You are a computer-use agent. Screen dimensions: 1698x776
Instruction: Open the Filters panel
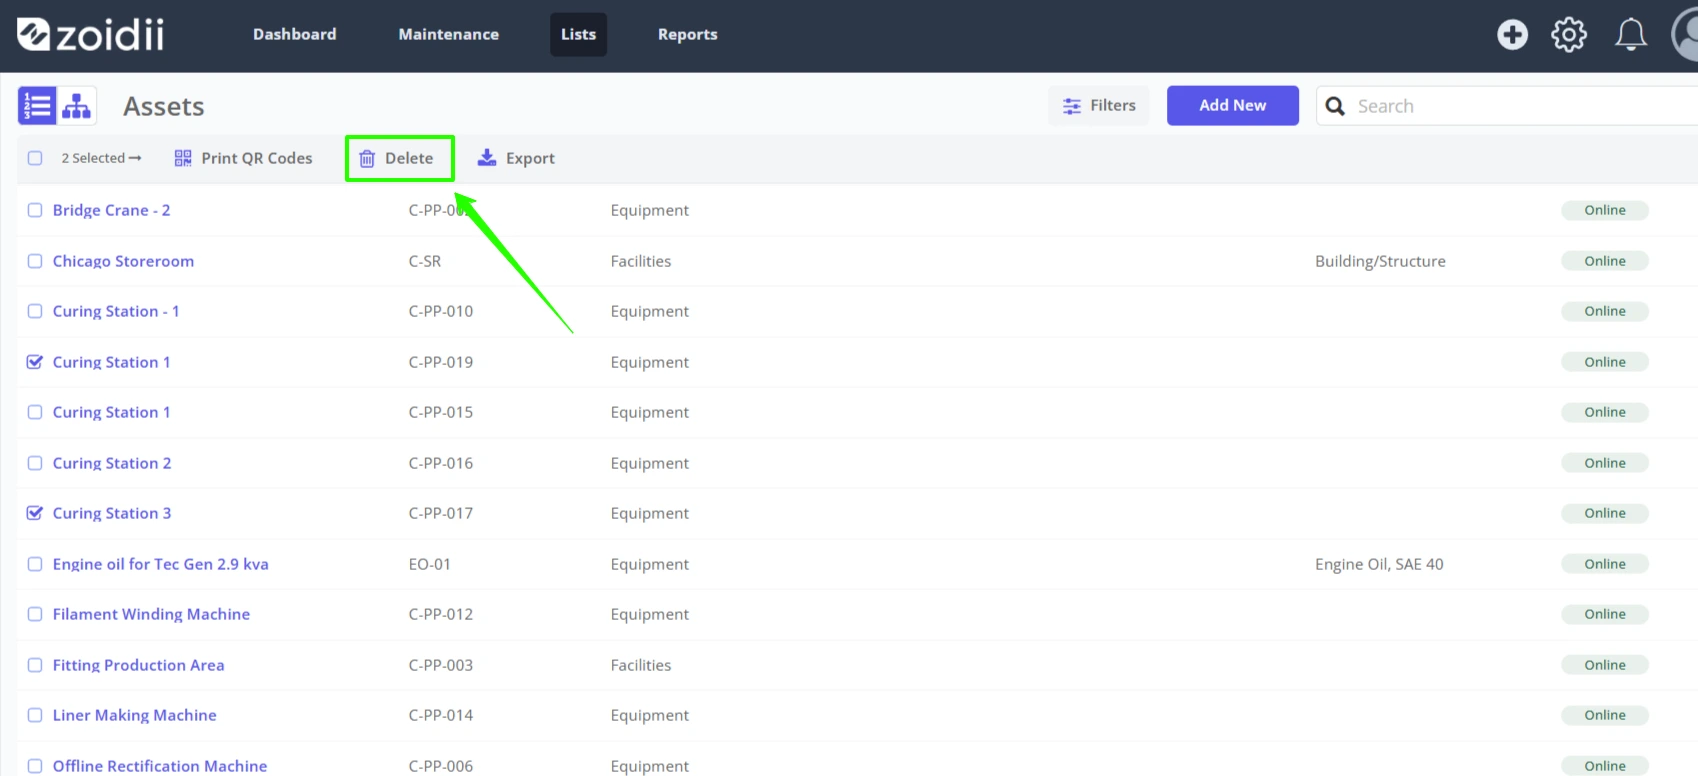coord(1099,105)
